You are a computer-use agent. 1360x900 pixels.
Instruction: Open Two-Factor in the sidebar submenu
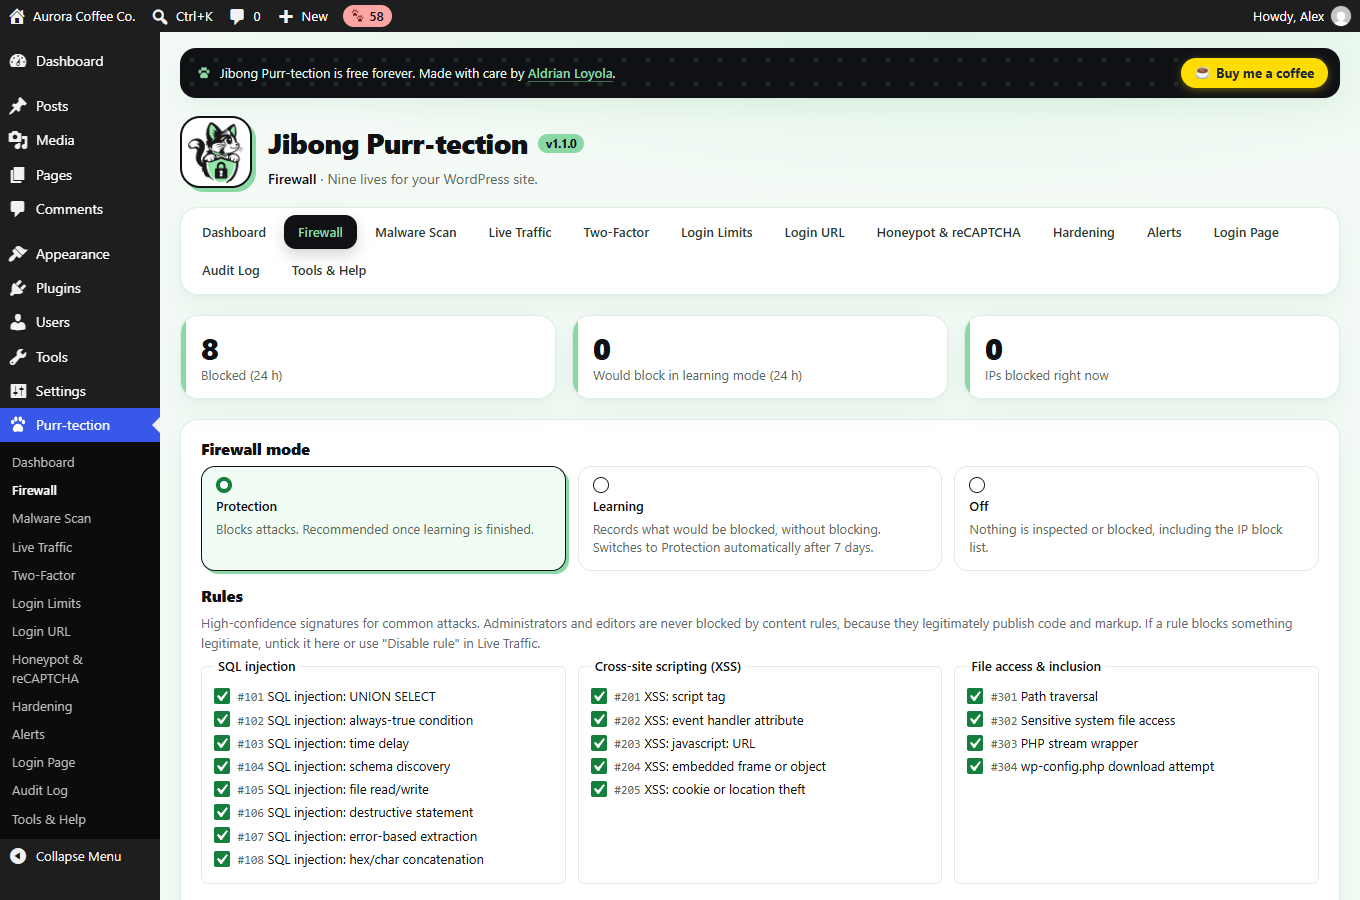[44, 575]
